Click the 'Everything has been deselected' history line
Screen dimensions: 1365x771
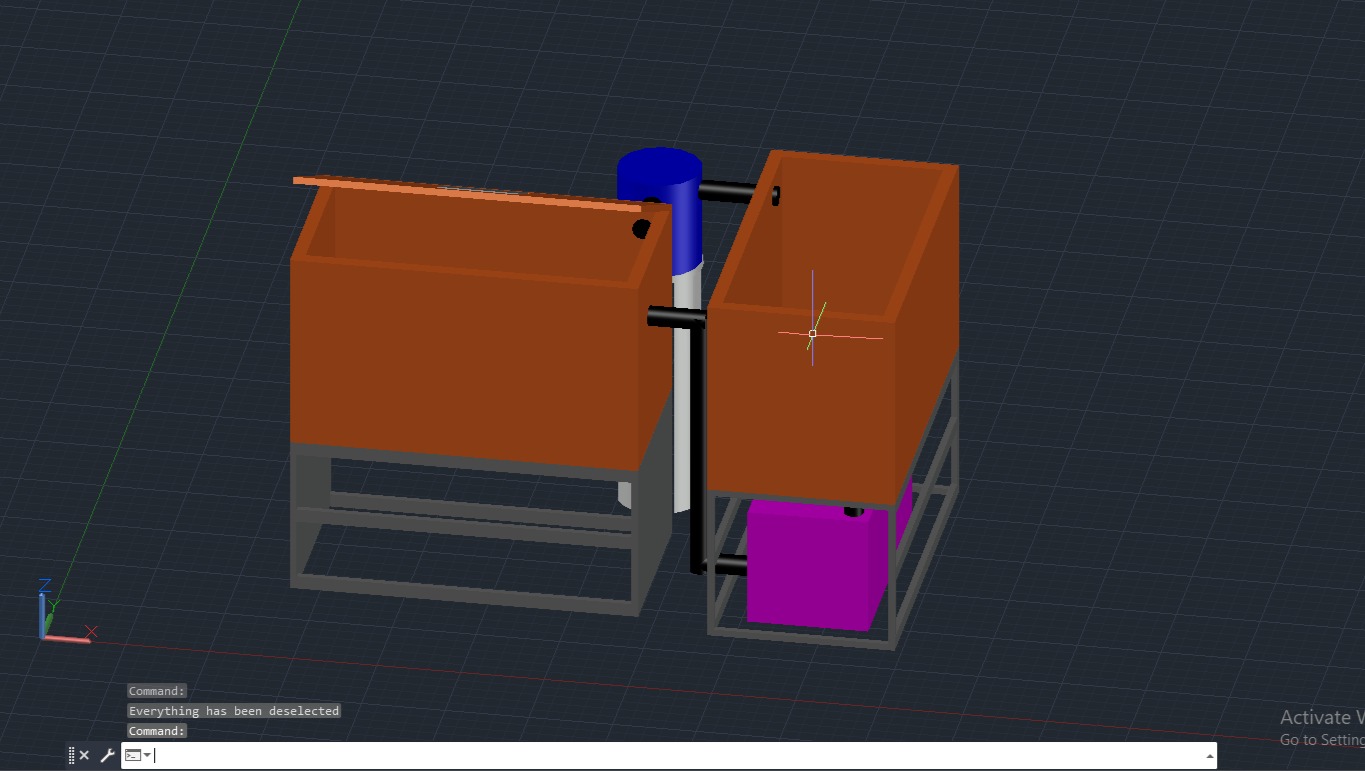point(234,711)
